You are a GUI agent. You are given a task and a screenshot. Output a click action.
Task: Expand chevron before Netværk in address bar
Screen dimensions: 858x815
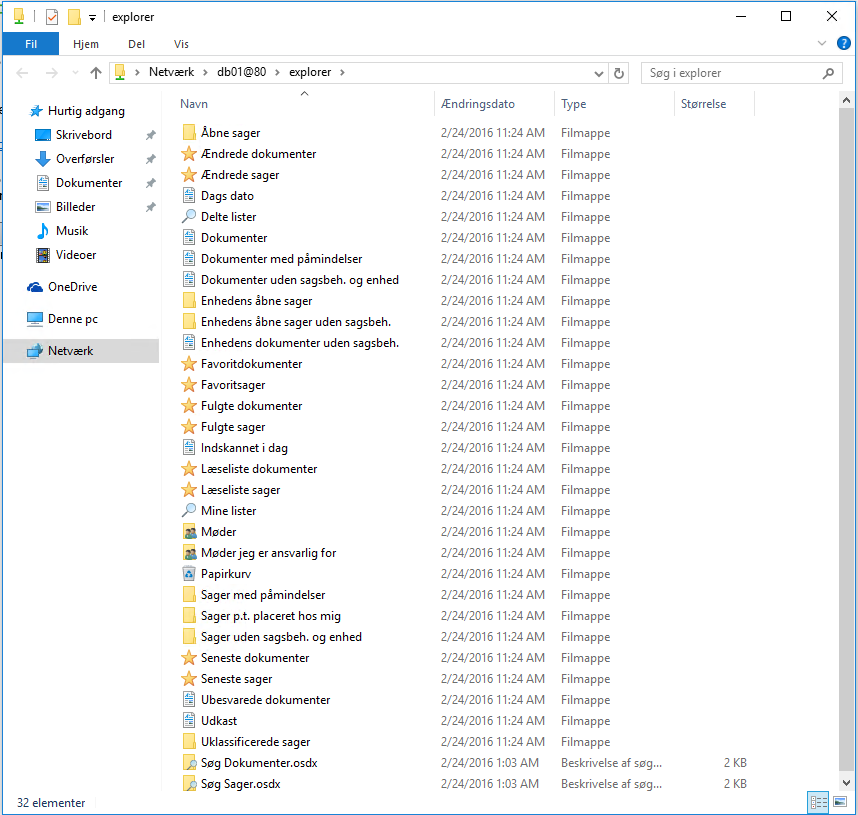(137, 72)
